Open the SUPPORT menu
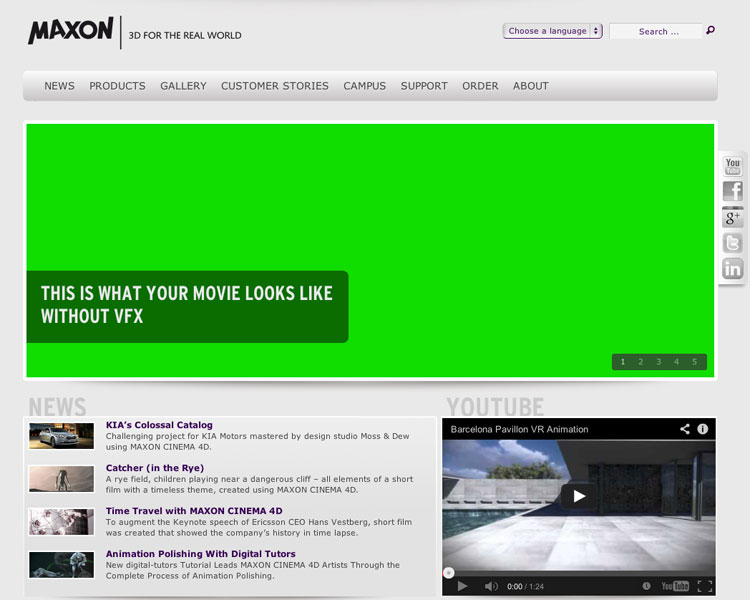The image size is (750, 600). point(424,86)
